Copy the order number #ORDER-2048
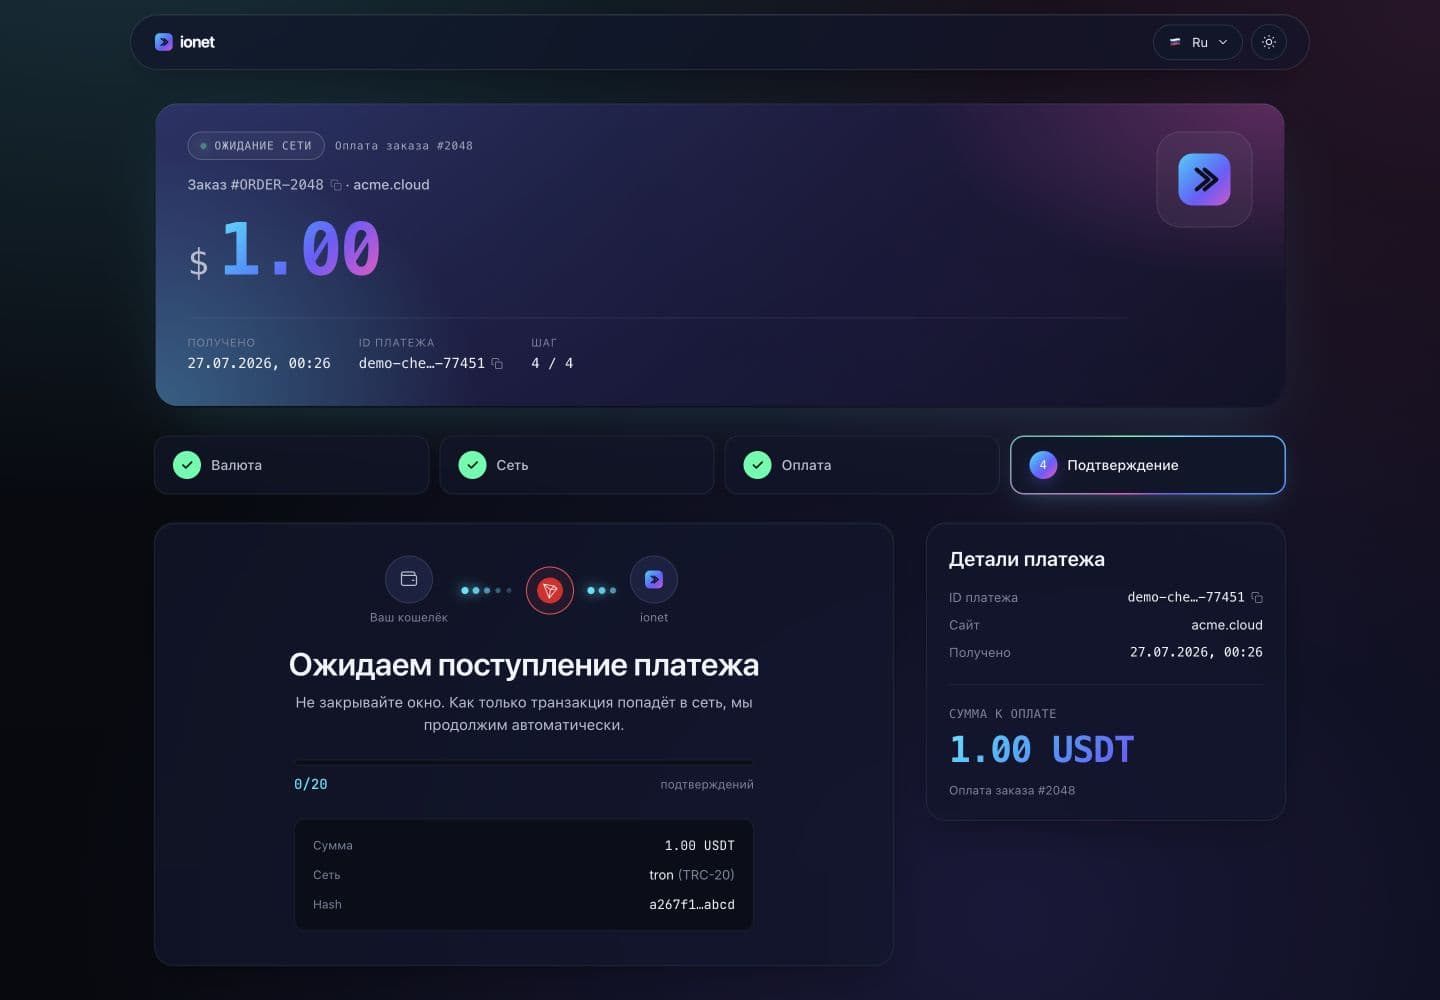The image size is (1440, 1000). click(336, 185)
